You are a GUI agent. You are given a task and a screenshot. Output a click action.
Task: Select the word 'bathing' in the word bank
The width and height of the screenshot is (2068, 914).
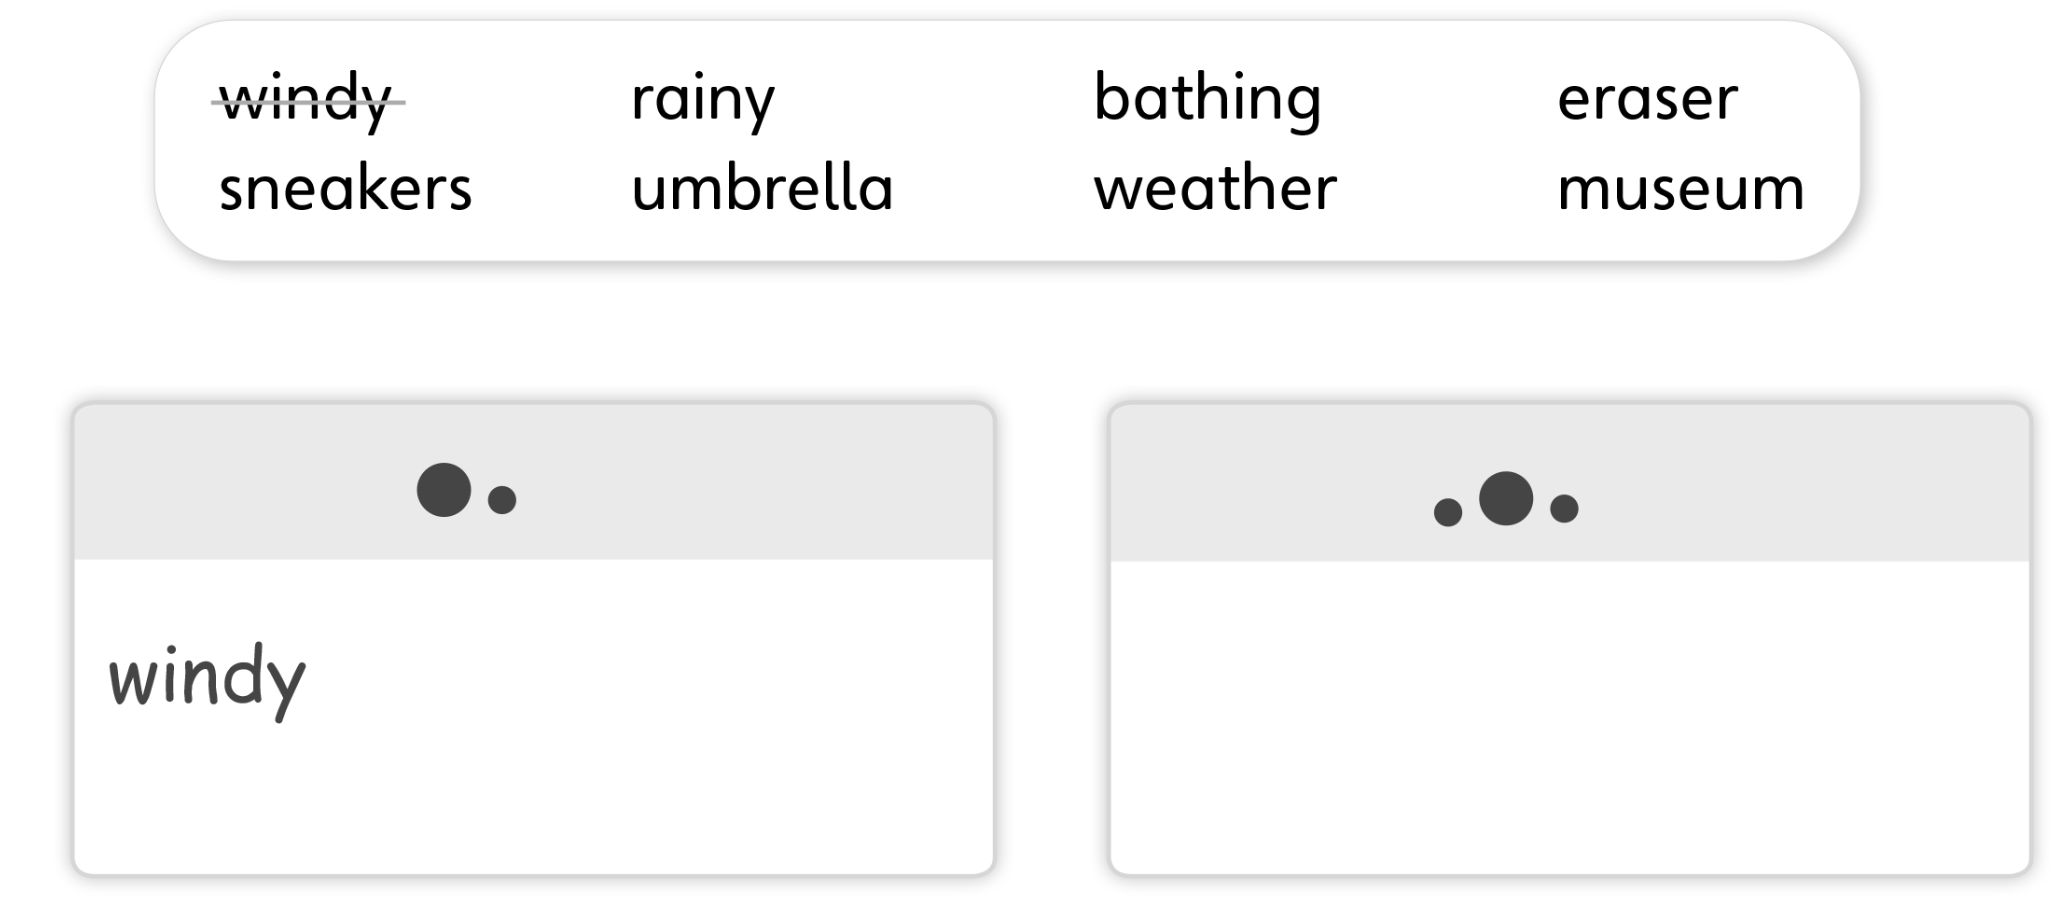click(x=1208, y=98)
